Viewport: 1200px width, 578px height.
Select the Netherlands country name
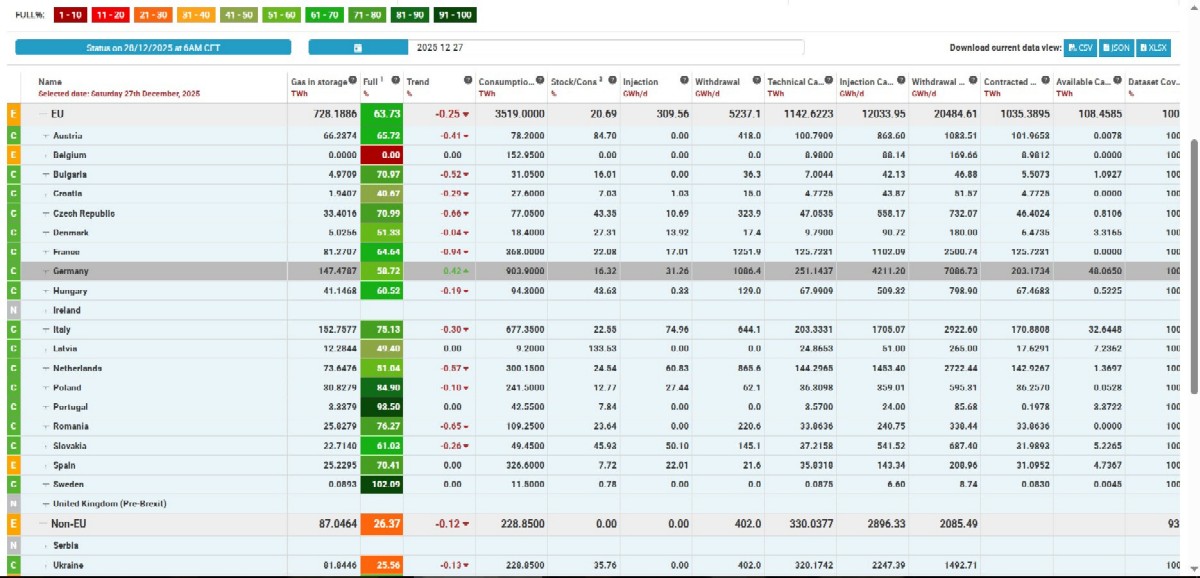(x=78, y=368)
